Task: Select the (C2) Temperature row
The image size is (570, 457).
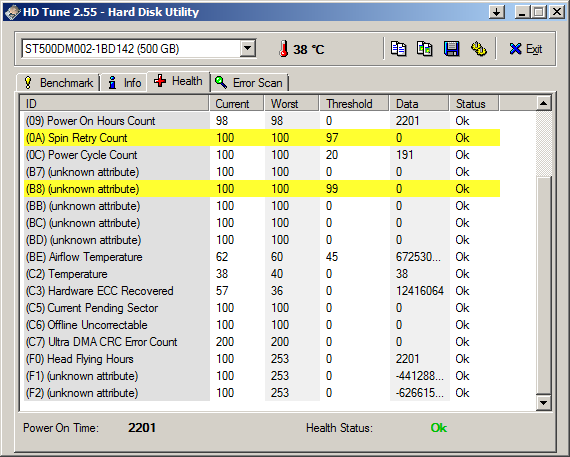Action: tap(262, 274)
